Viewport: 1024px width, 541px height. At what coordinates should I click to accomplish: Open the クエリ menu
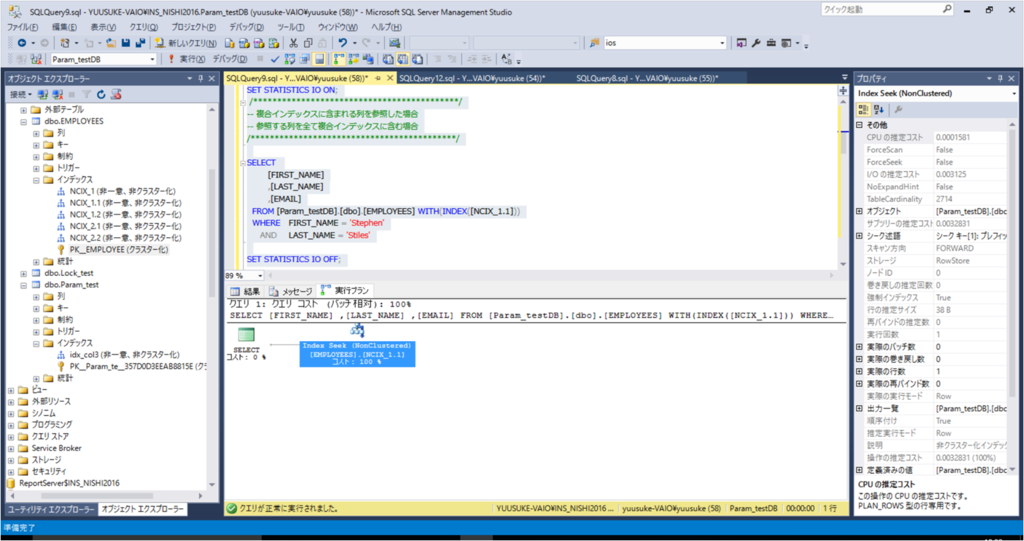click(143, 27)
